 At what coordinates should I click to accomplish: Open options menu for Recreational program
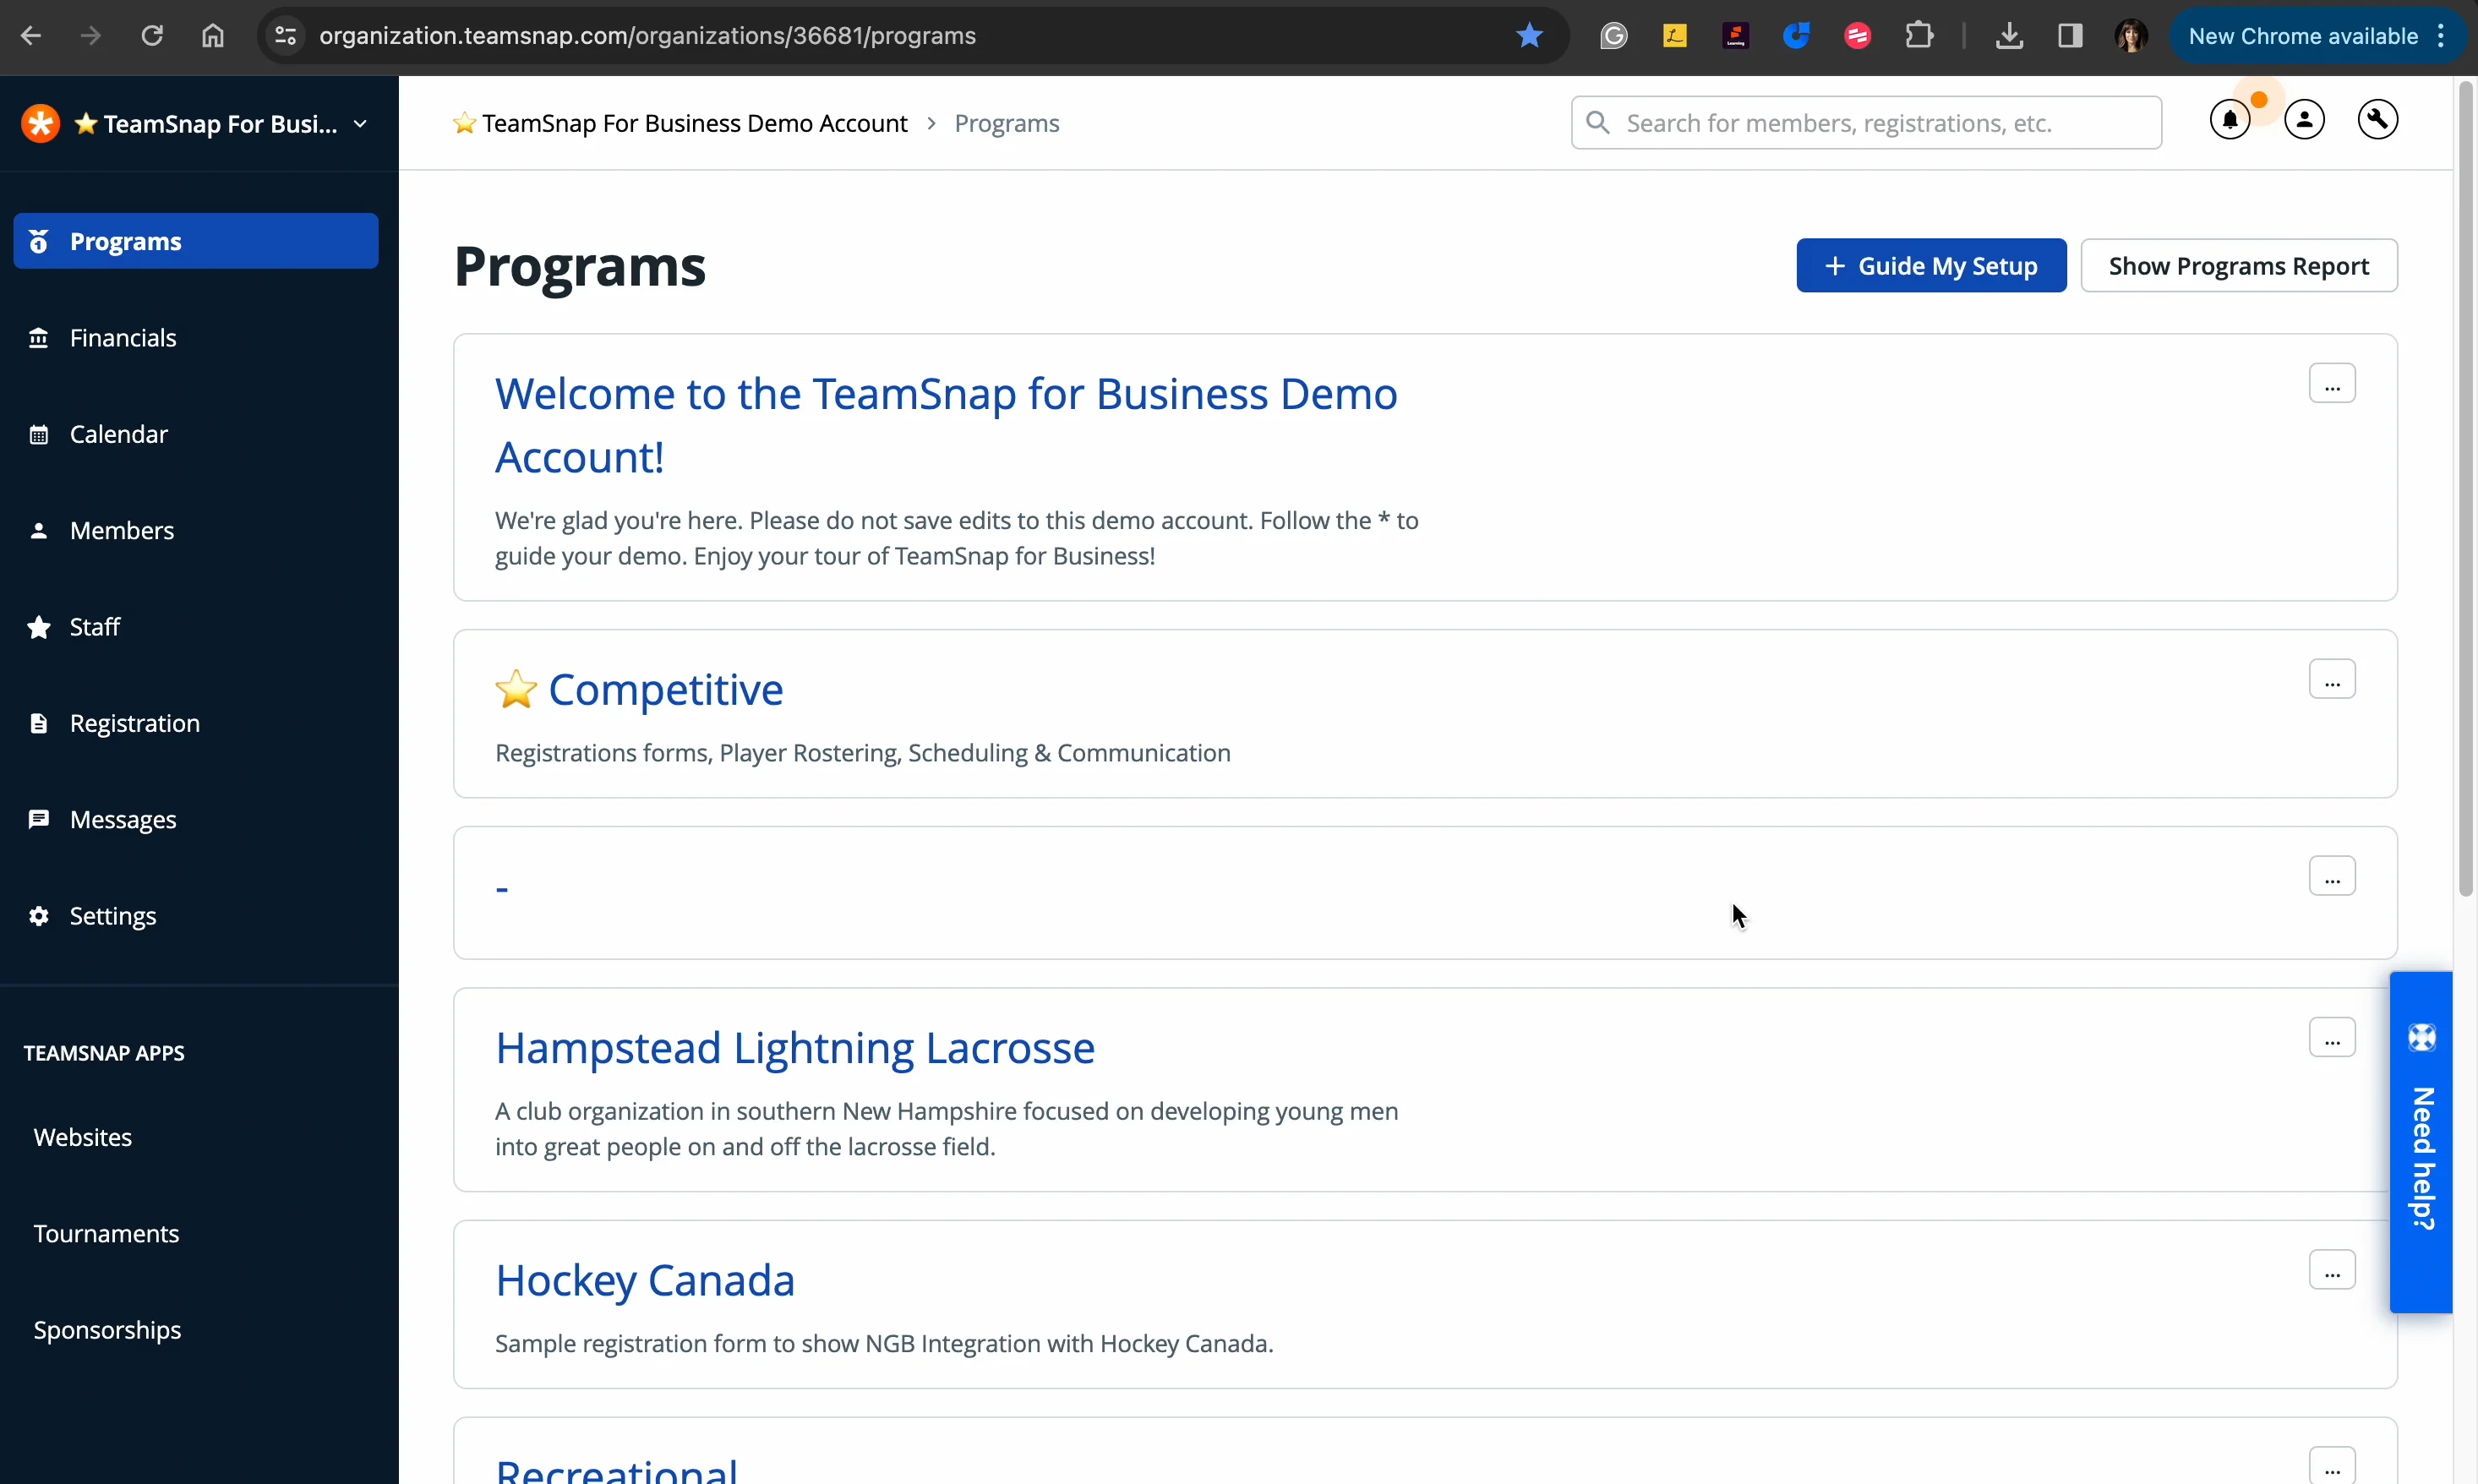pos(2331,1467)
